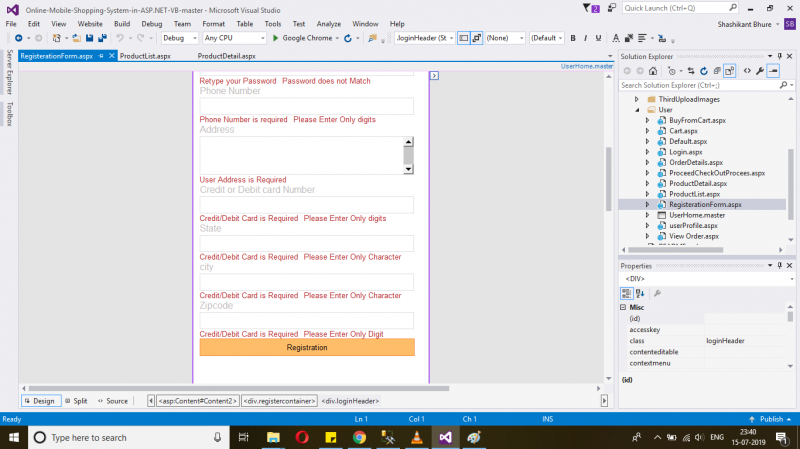The height and width of the screenshot is (449, 800).
Task: Click the browser Refresh icon in toolbar
Action: coord(348,38)
